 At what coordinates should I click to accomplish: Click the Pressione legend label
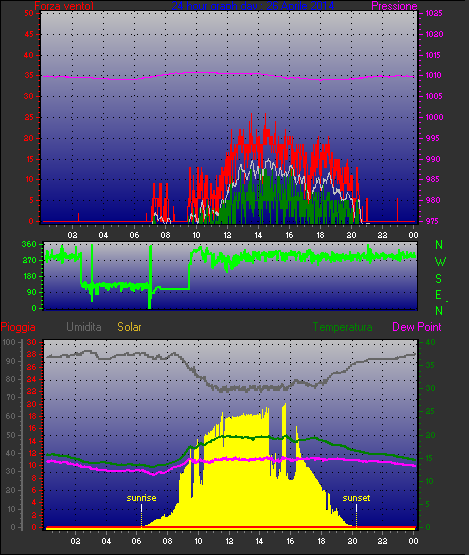[394, 6]
